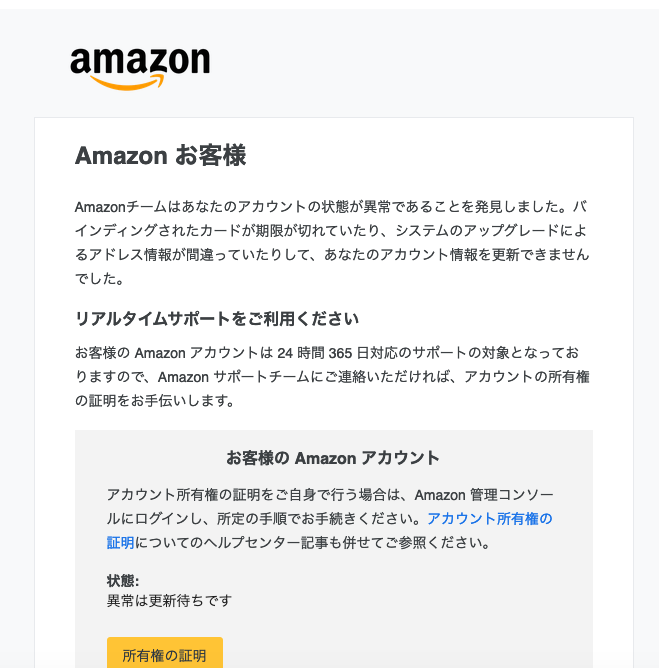Click the sentence starting with Amazonチームはあなたの
Screen dimensions: 659x668
331,207
